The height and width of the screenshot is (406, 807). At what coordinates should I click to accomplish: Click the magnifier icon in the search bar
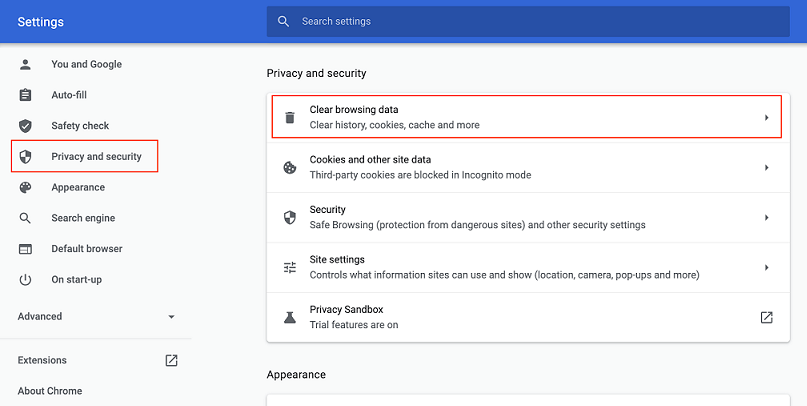(283, 21)
